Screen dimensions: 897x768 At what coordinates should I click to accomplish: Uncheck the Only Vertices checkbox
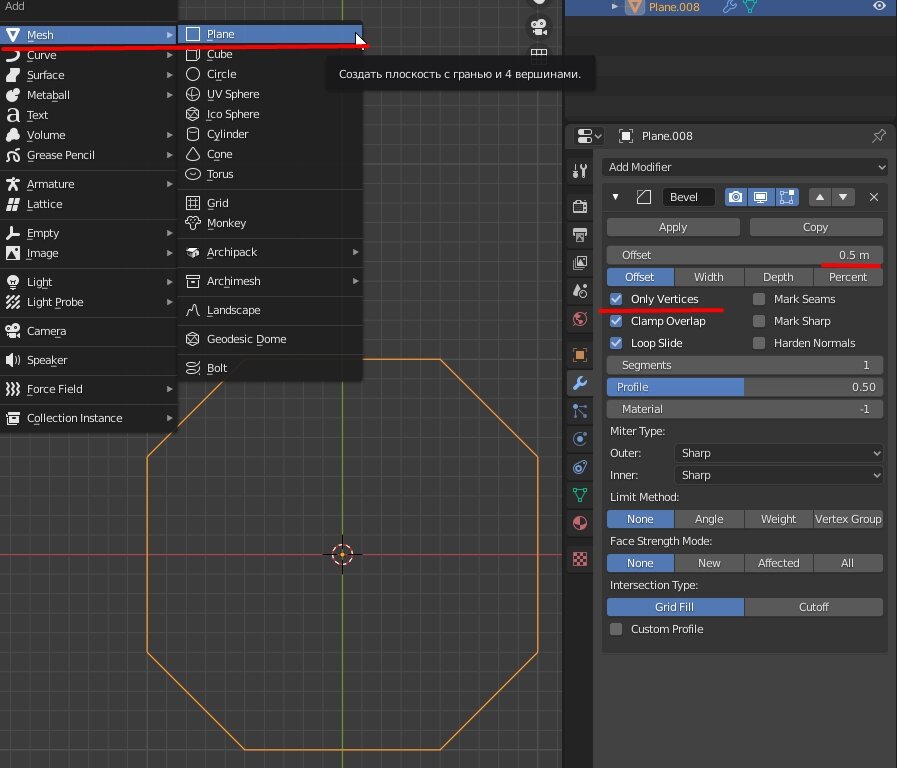tap(616, 299)
